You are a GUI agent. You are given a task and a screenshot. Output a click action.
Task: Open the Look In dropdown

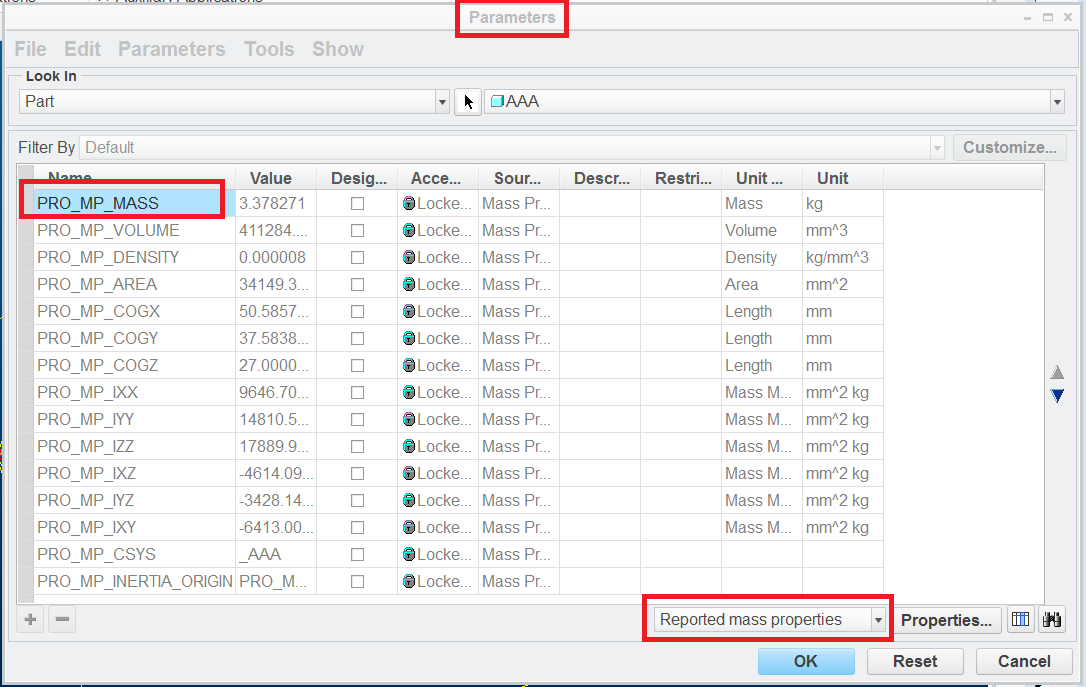click(x=441, y=101)
